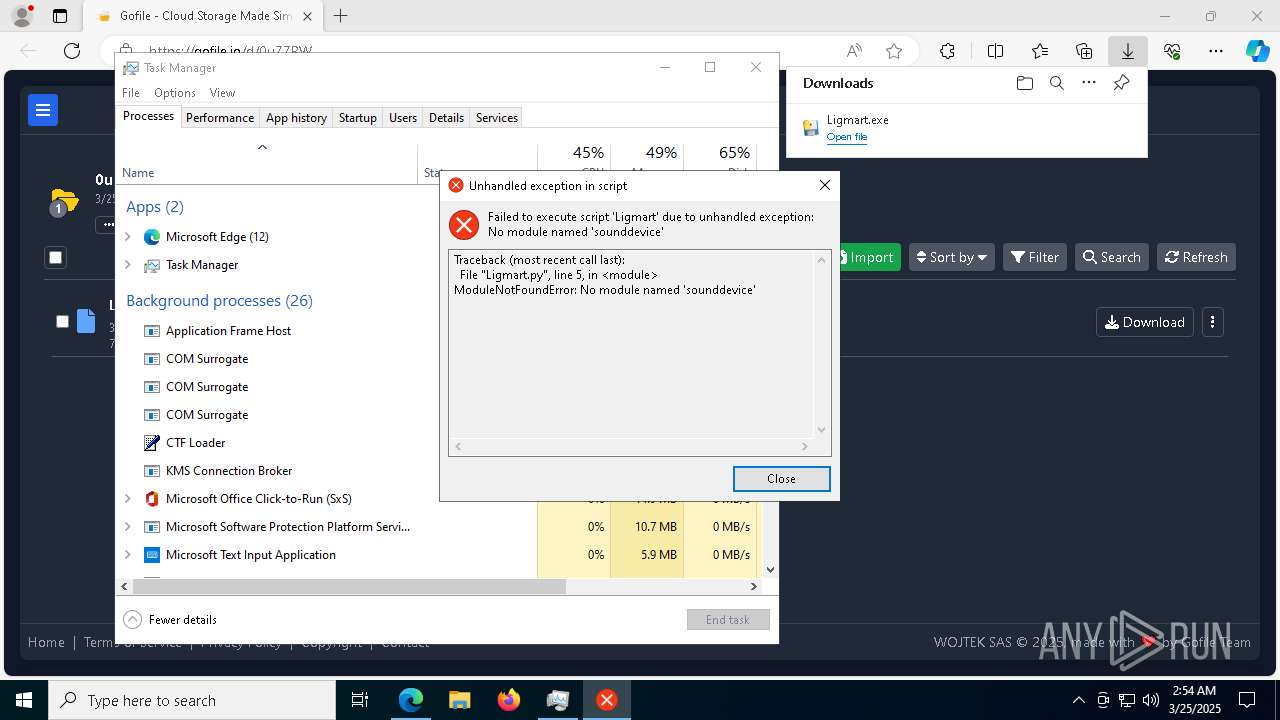
Task: Open the Sort by dropdown
Action: pyautogui.click(x=951, y=257)
